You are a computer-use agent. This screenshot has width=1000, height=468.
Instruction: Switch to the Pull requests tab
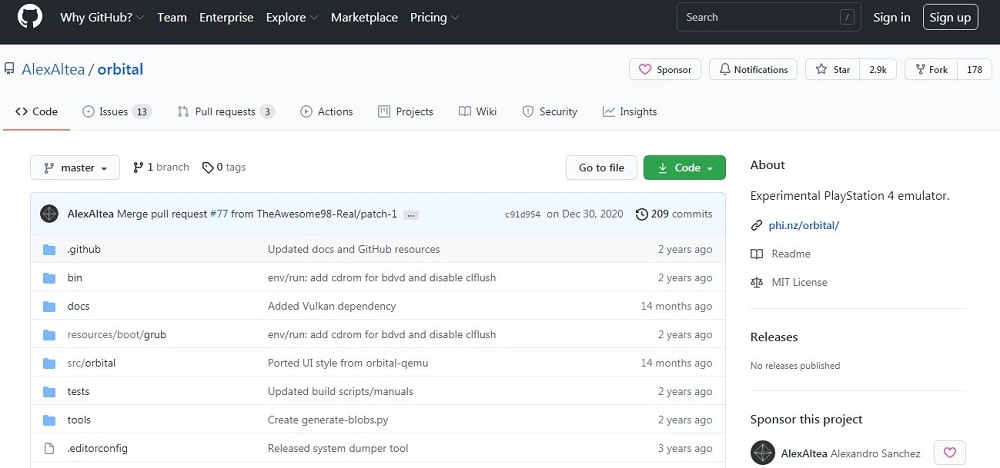[x=226, y=112]
